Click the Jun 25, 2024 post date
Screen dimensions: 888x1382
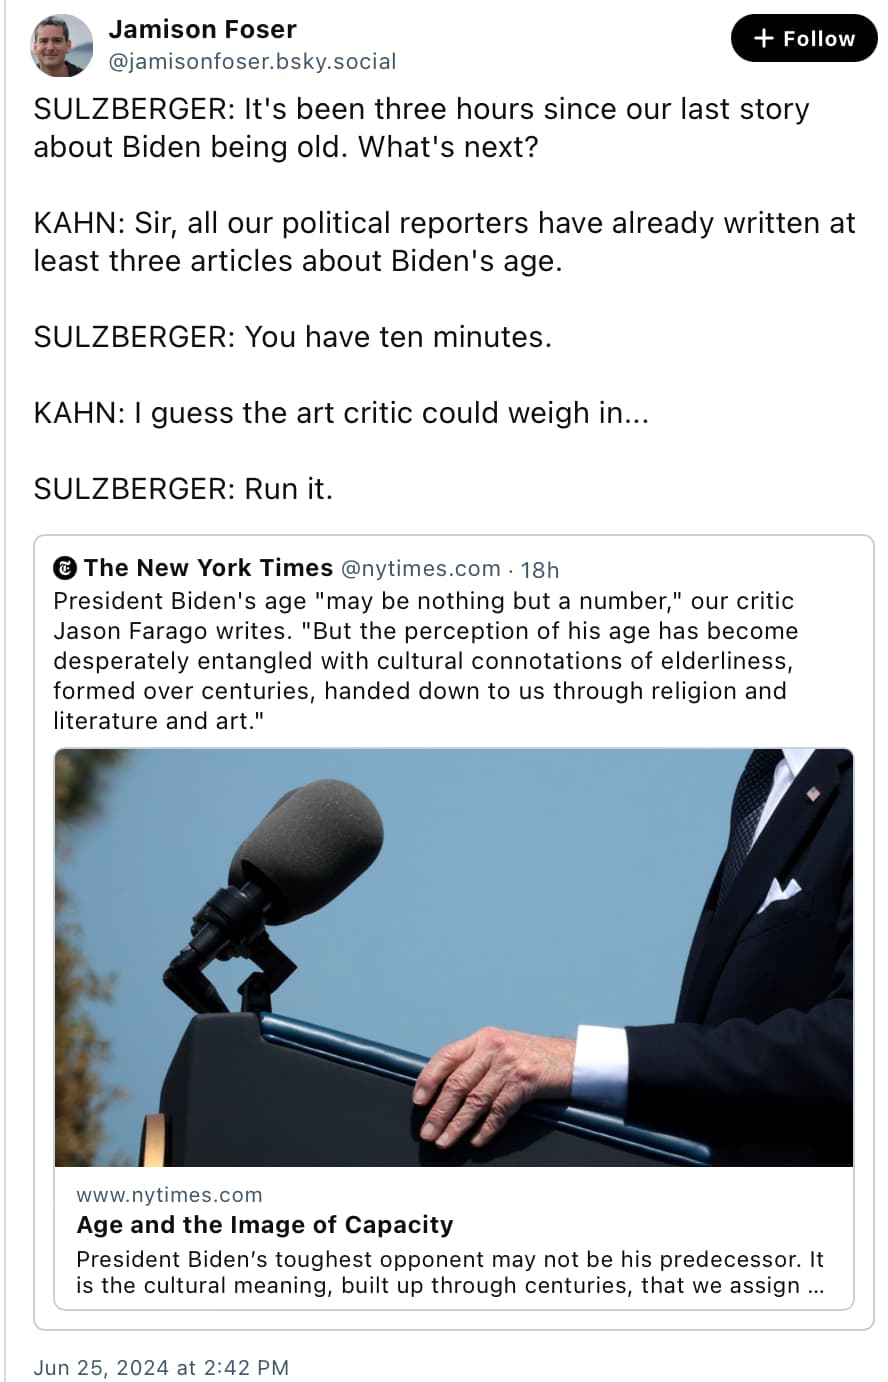pos(161,1367)
